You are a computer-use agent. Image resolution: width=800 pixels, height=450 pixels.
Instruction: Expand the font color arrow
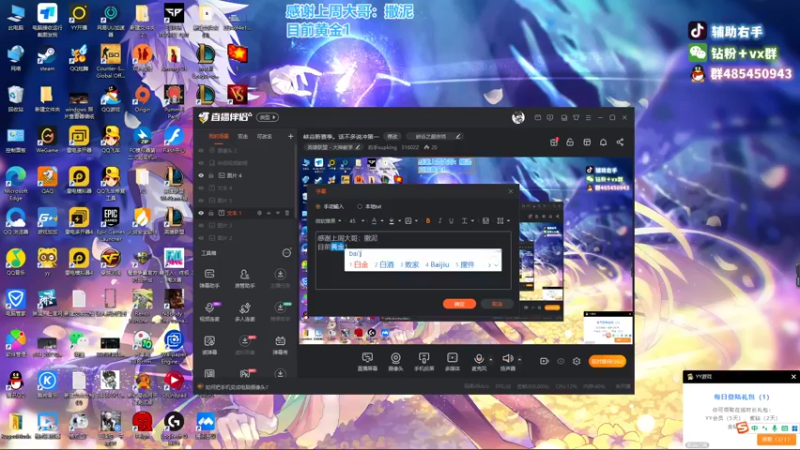pos(382,221)
